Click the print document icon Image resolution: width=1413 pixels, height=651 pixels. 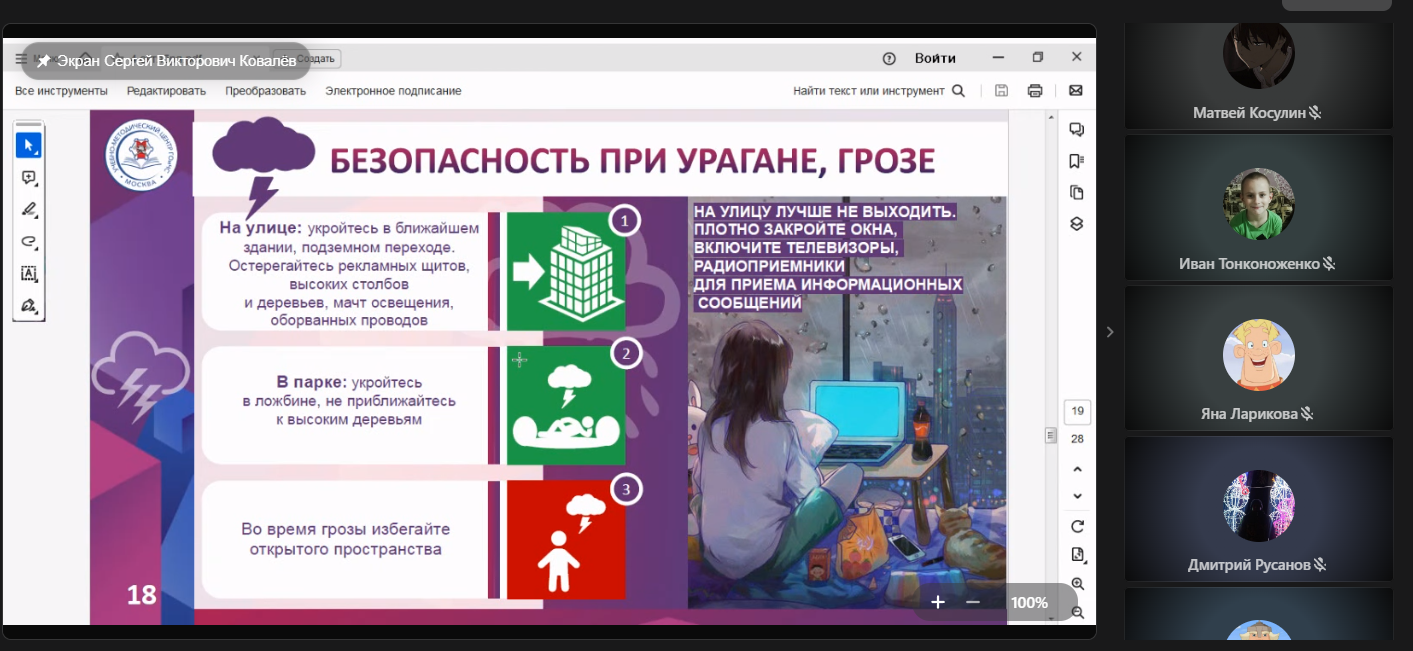tap(1035, 91)
